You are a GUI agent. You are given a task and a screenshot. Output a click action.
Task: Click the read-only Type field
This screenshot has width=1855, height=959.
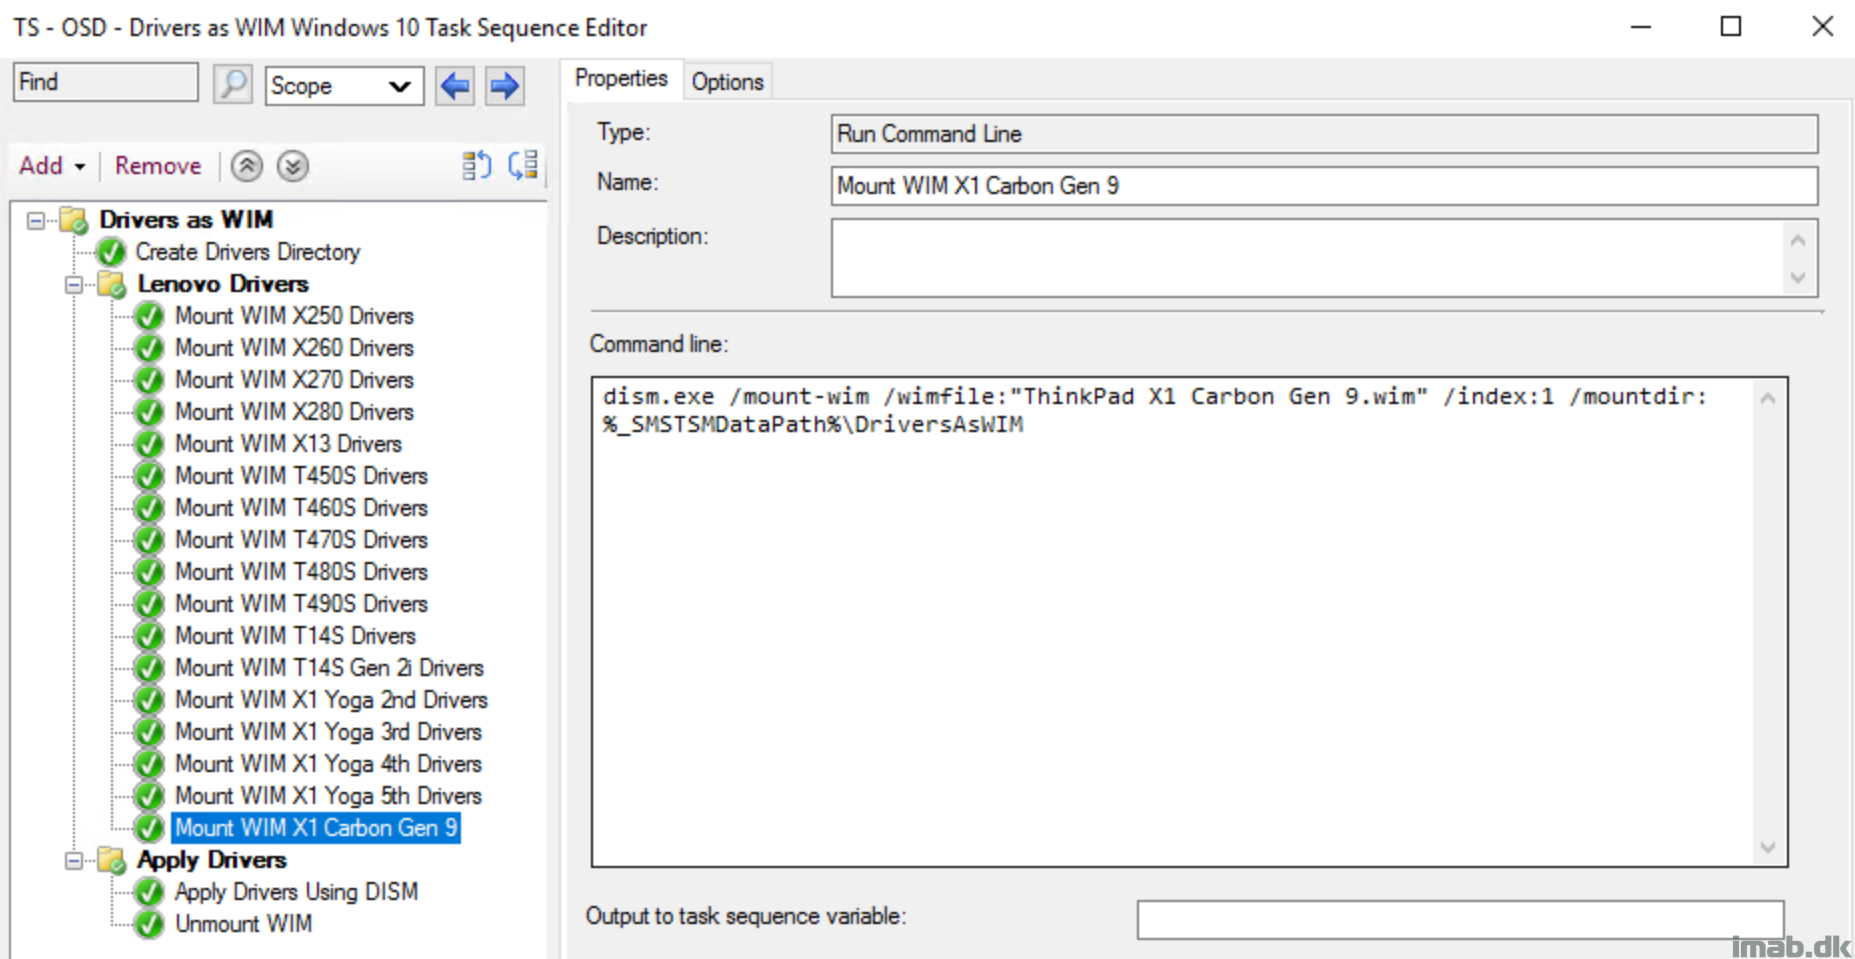tap(1324, 134)
